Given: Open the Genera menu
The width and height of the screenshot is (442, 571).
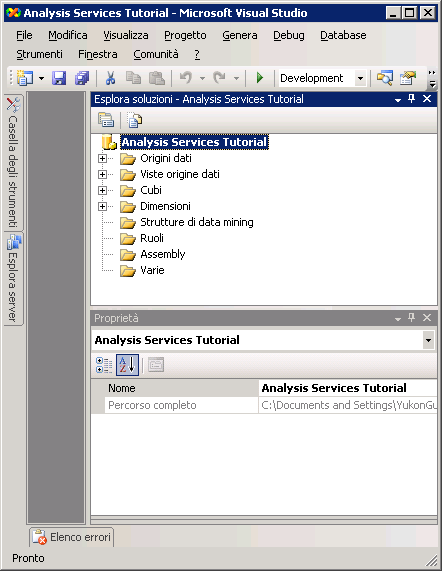Looking at the screenshot, I should (240, 35).
